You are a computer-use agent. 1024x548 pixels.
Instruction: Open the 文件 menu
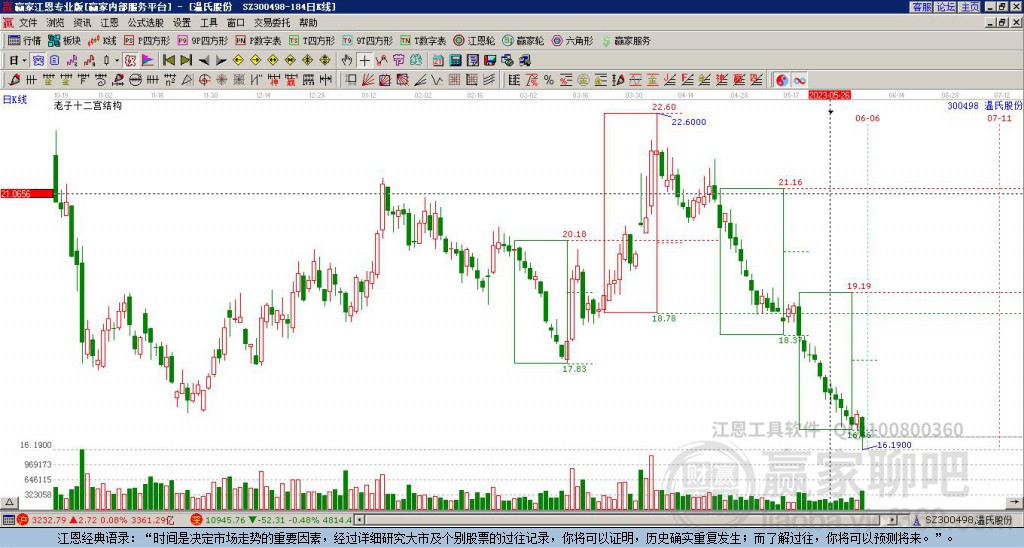coord(28,23)
